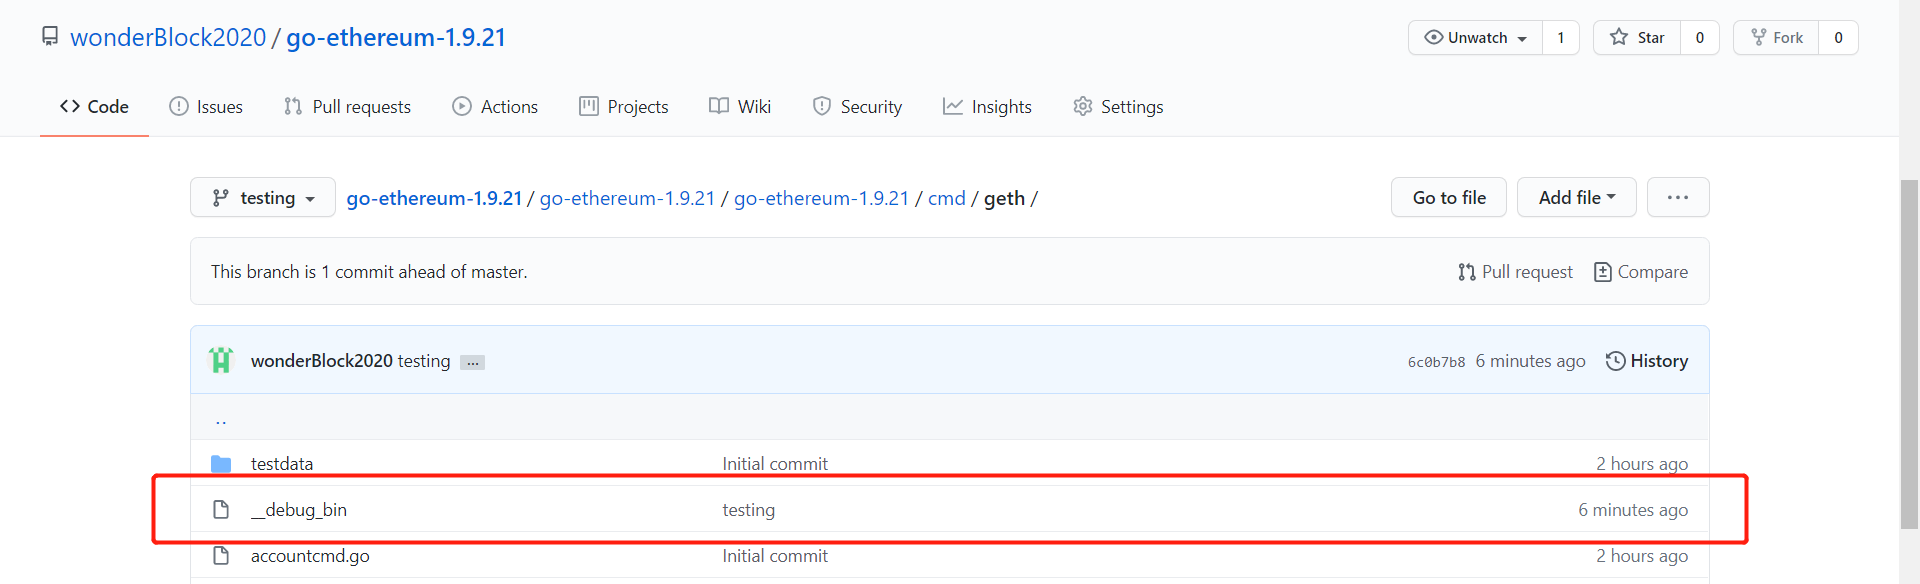
Task: Star this repository
Action: coord(1637,38)
